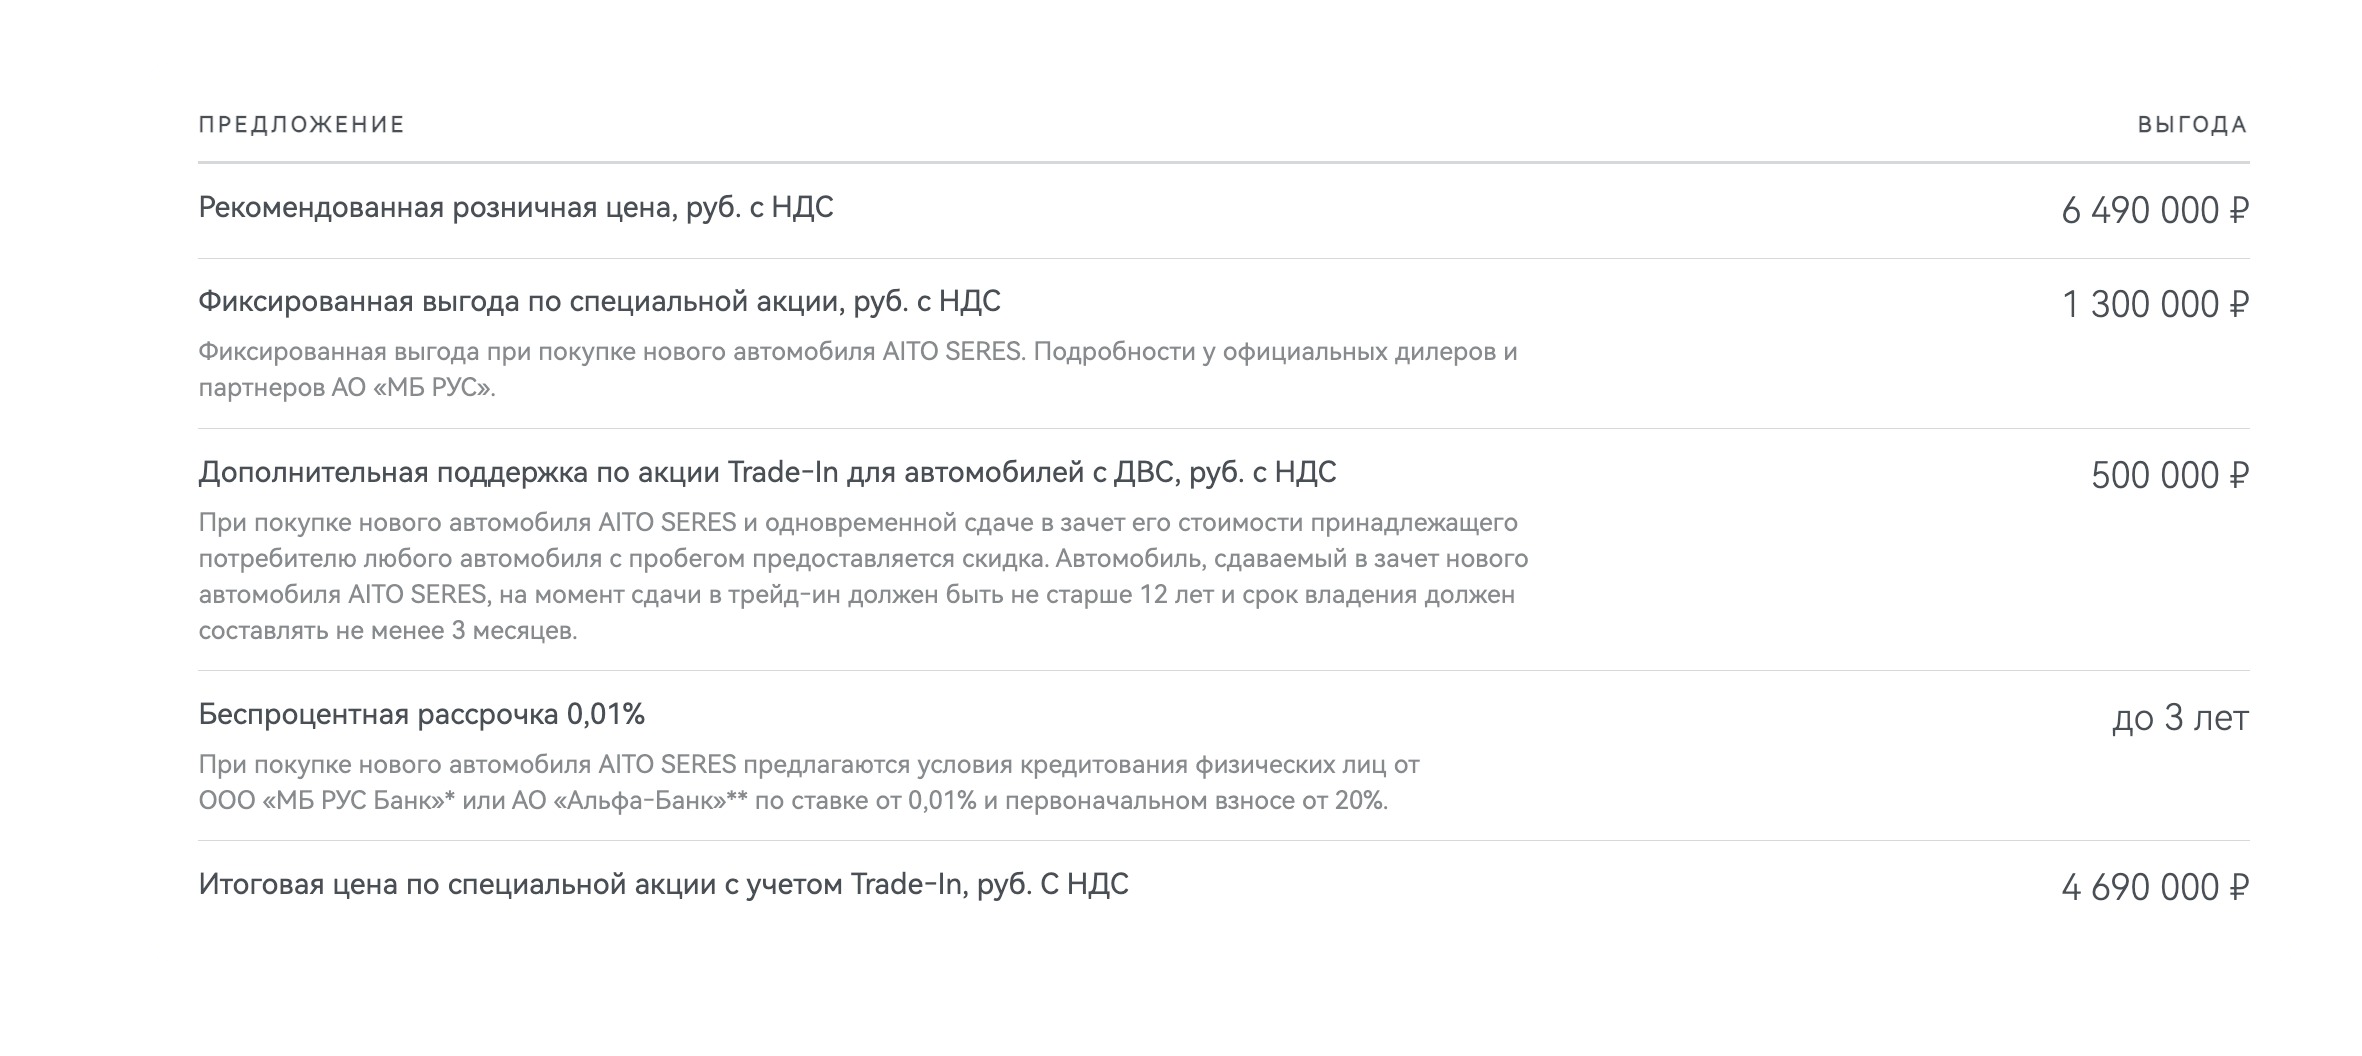
Task: Select 'Беспроцентная рассрочка 0,01%' heading
Action: click(421, 714)
